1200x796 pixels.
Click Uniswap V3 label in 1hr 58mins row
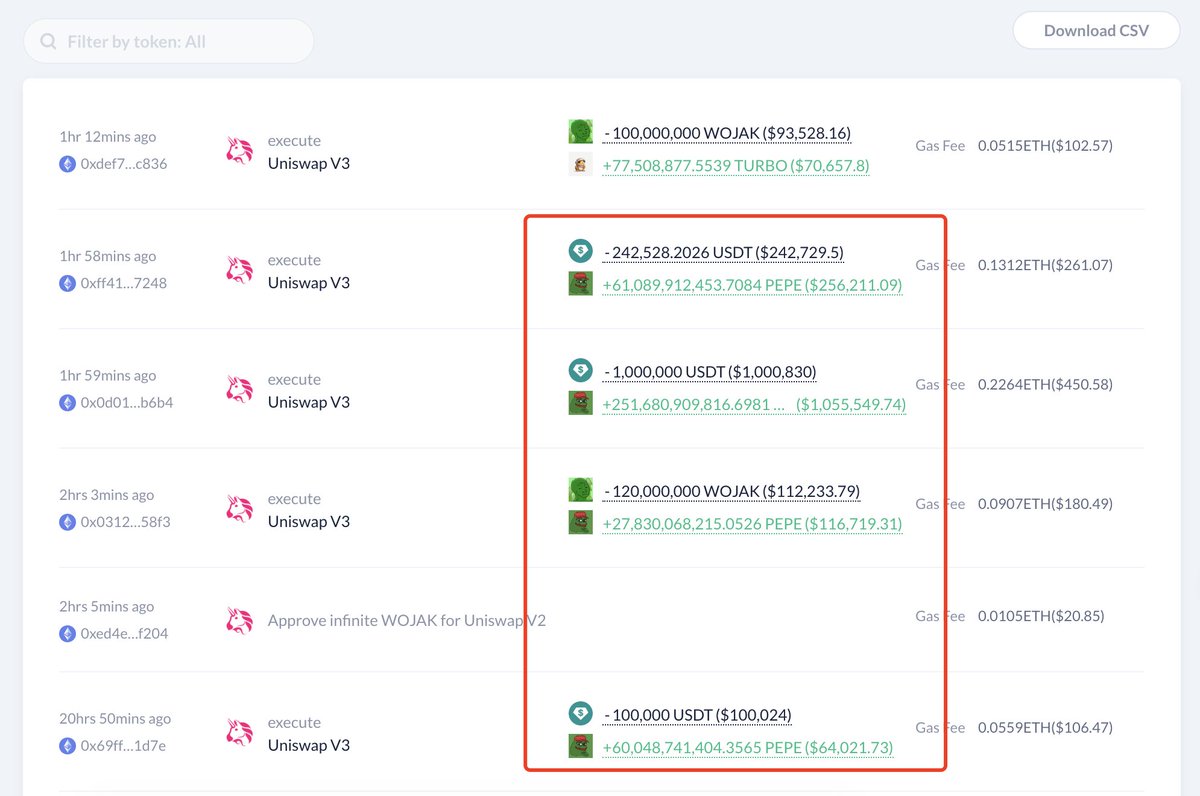(x=309, y=283)
